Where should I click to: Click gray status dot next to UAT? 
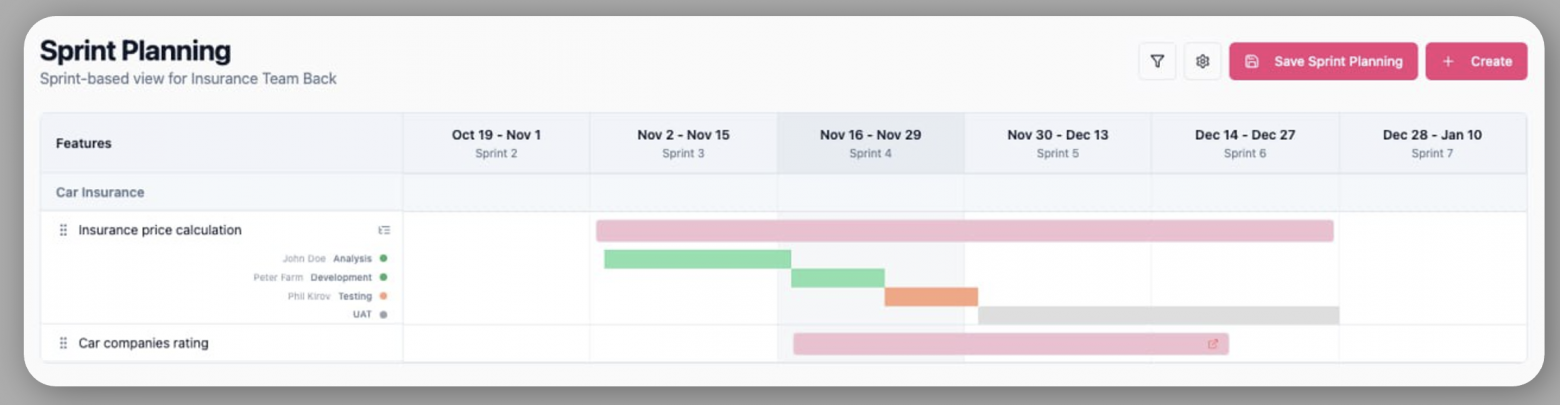point(383,315)
